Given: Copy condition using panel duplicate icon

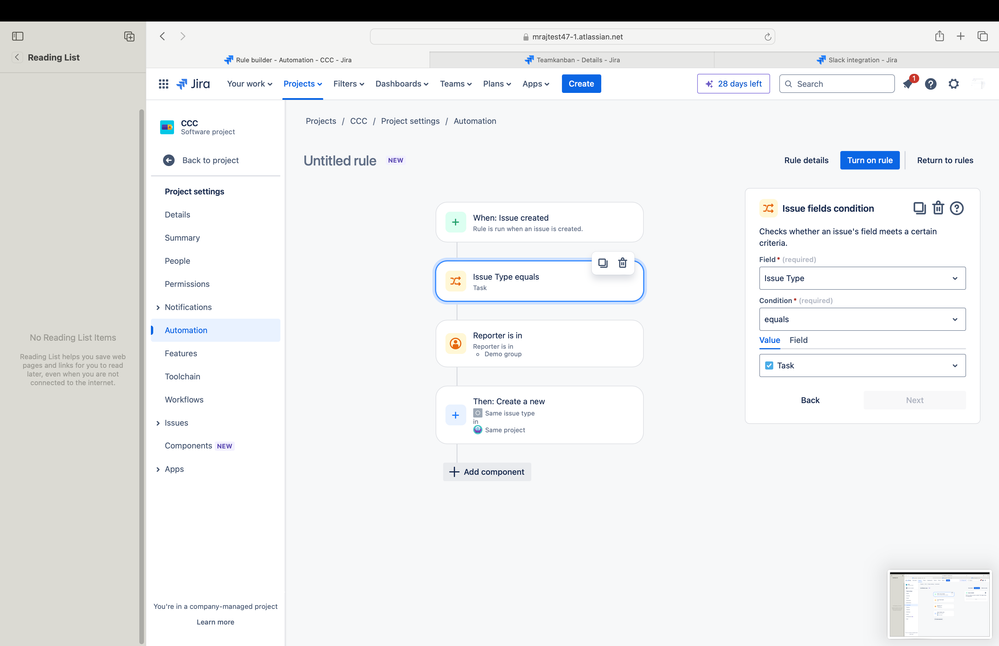Looking at the screenshot, I should [919, 208].
